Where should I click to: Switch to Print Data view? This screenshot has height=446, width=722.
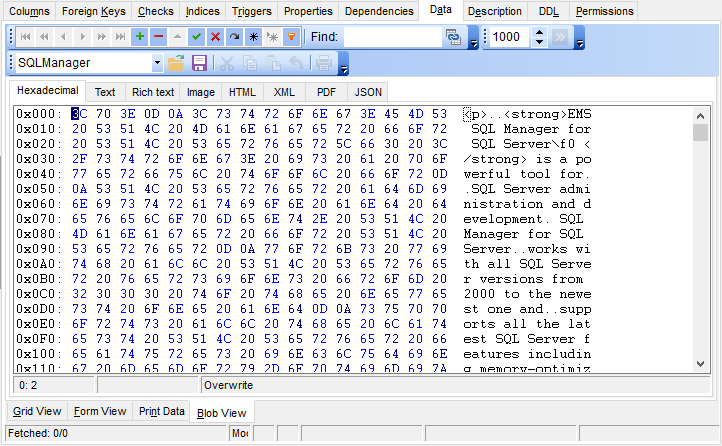click(162, 411)
